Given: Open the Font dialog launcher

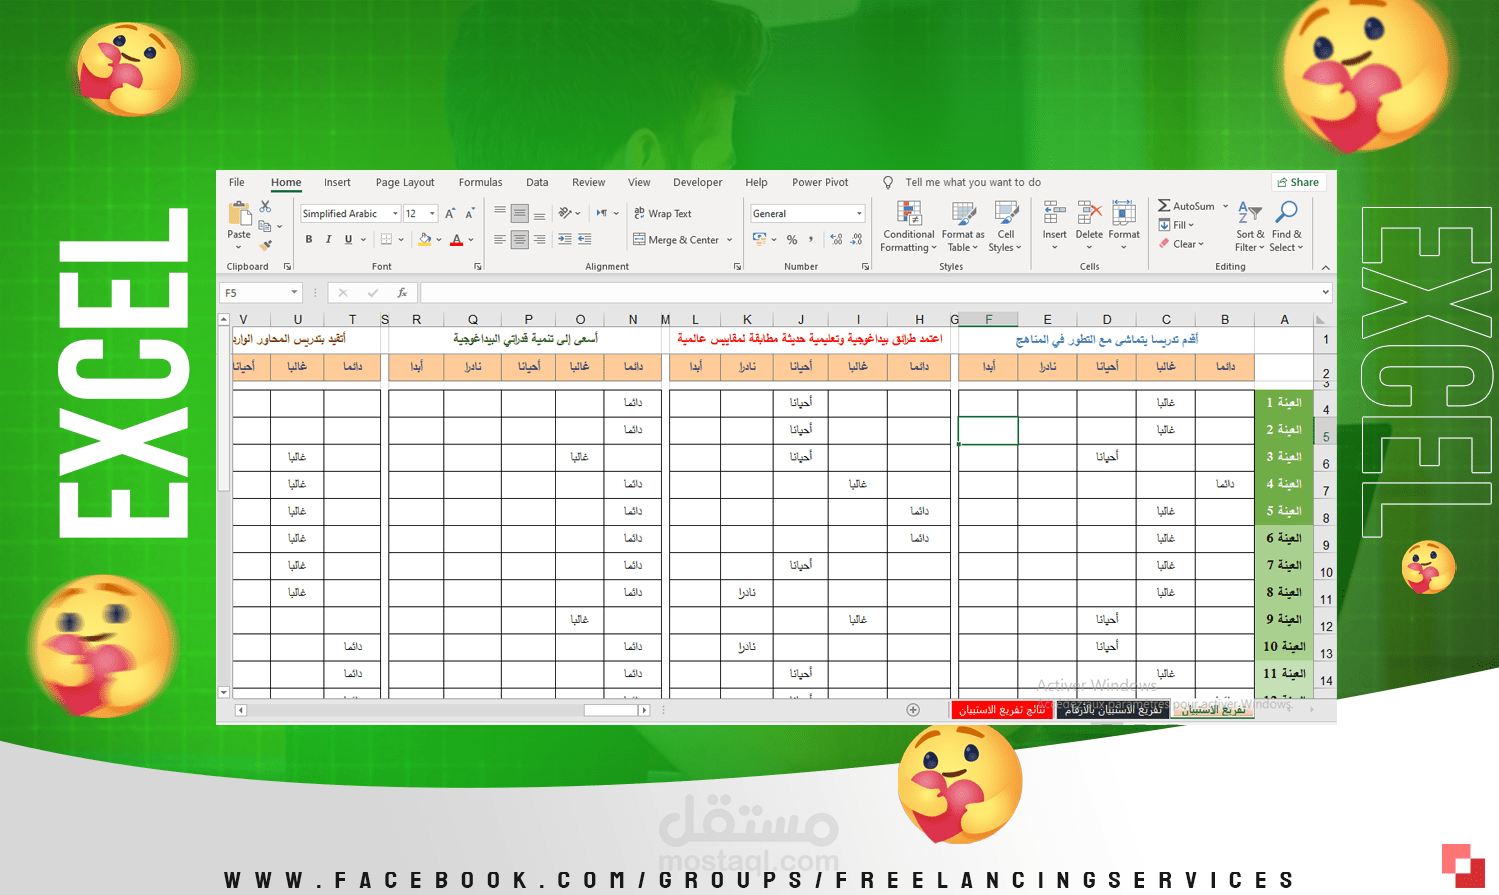Looking at the screenshot, I should coord(478,267).
